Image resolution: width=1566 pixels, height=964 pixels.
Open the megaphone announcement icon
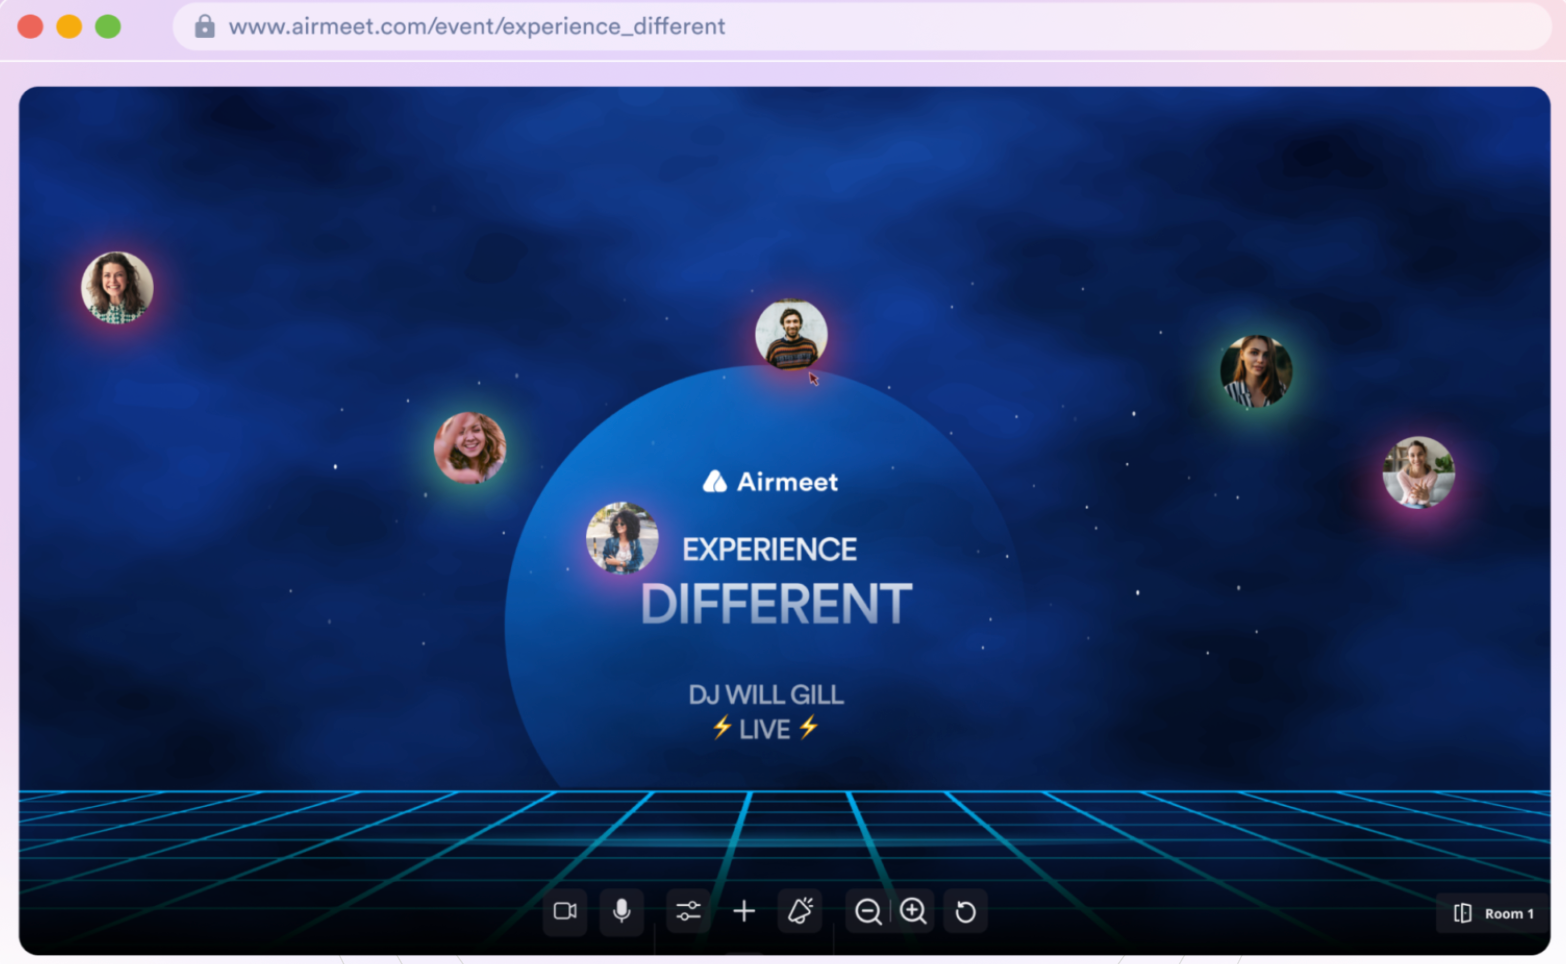pos(800,911)
